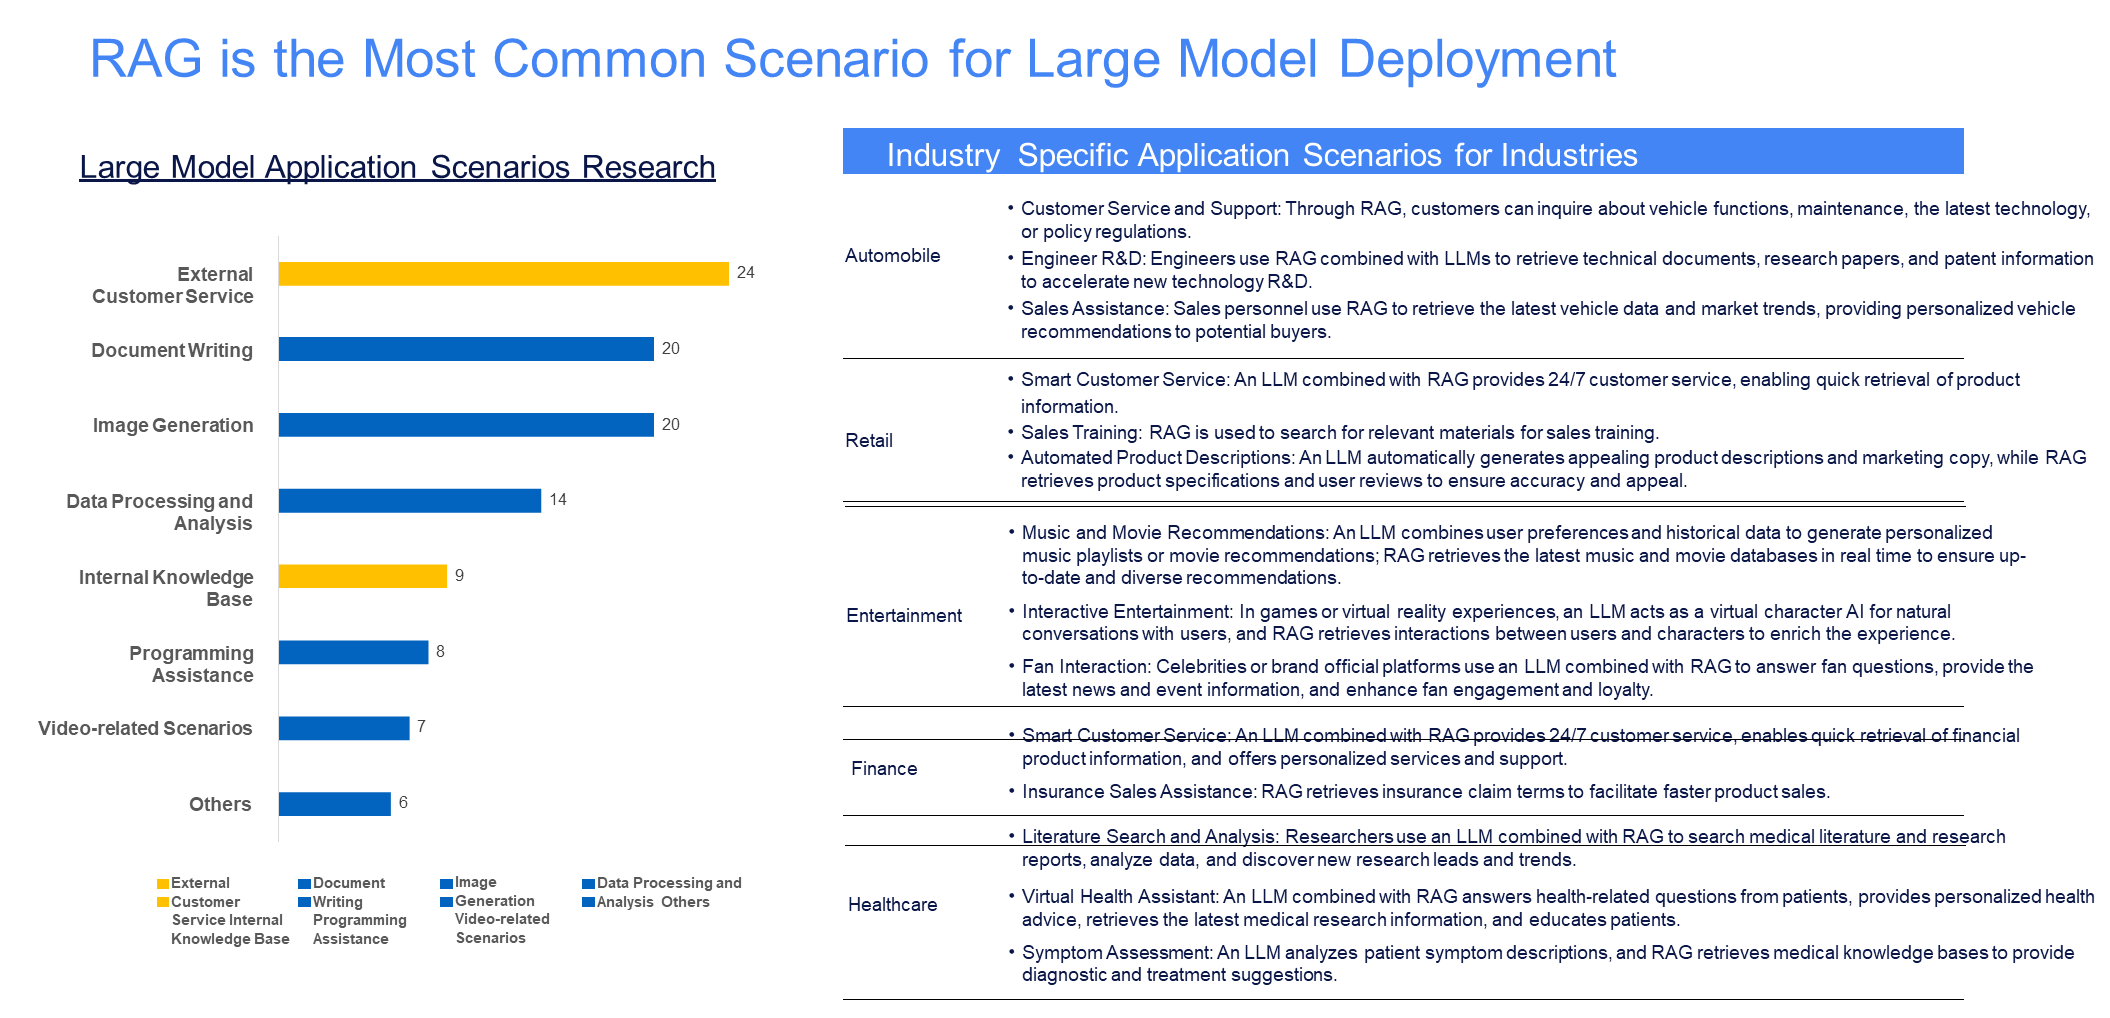Click the slide title "RAG is the Most Common Scenario"
The width and height of the screenshot is (2110, 1018).
click(852, 59)
